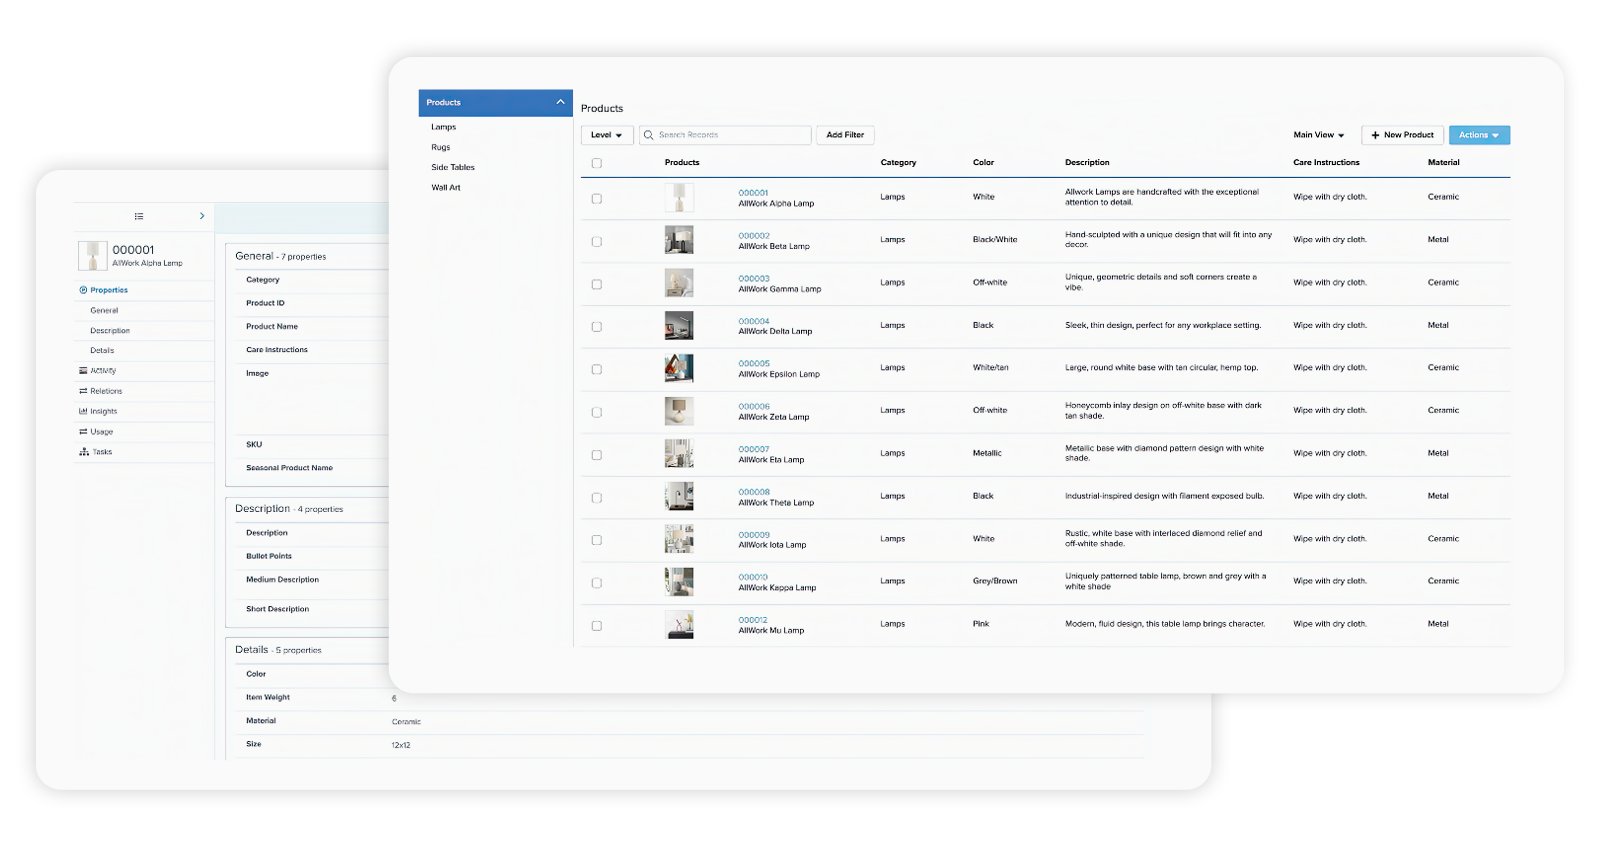Open the Level dropdown
Screen dimensions: 1600x850
(x=606, y=135)
